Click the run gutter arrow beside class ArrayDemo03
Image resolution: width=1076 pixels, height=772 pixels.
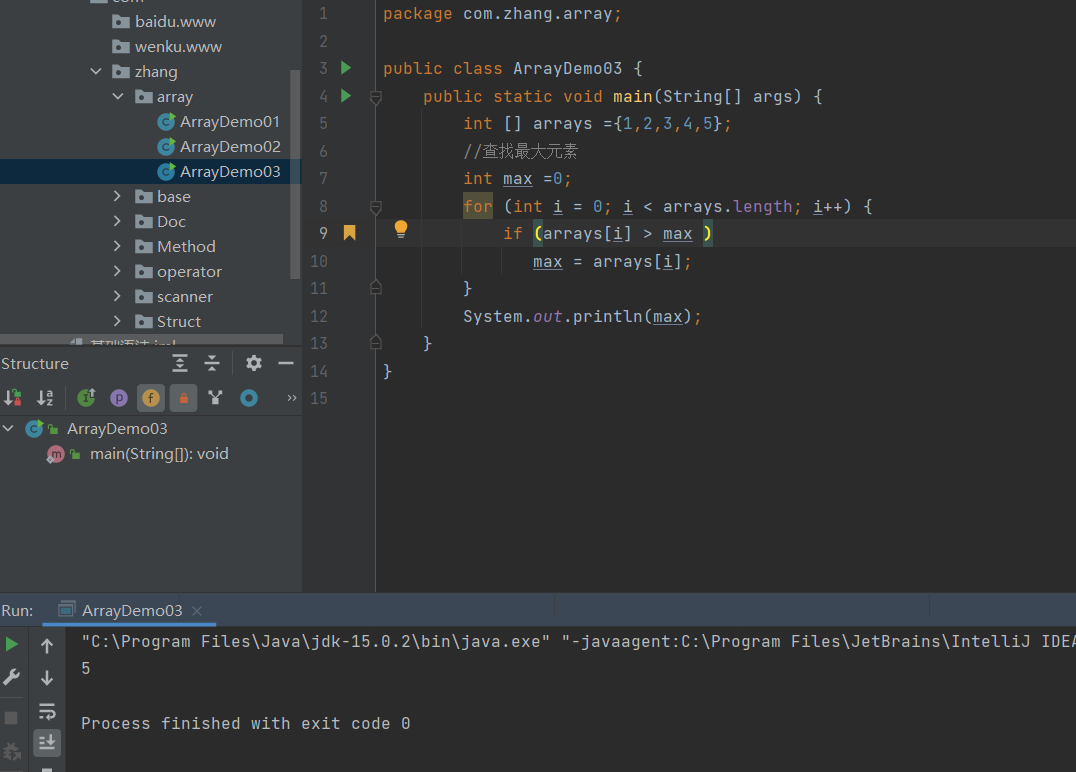tap(346, 68)
